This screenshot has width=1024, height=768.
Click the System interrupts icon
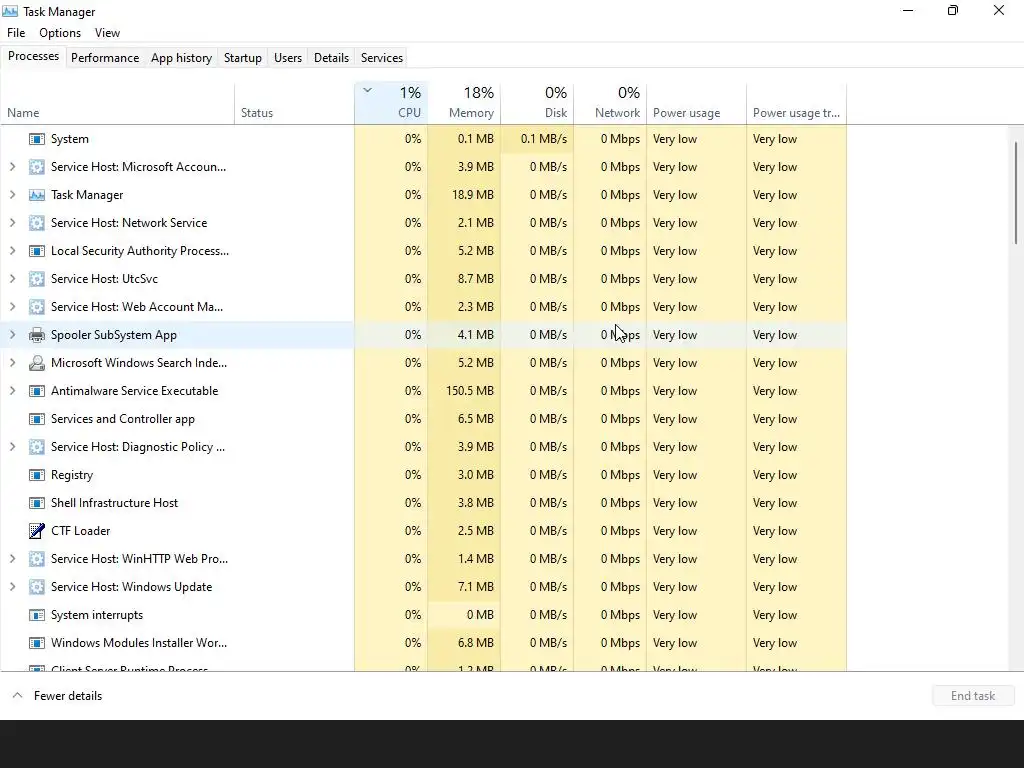click(37, 615)
